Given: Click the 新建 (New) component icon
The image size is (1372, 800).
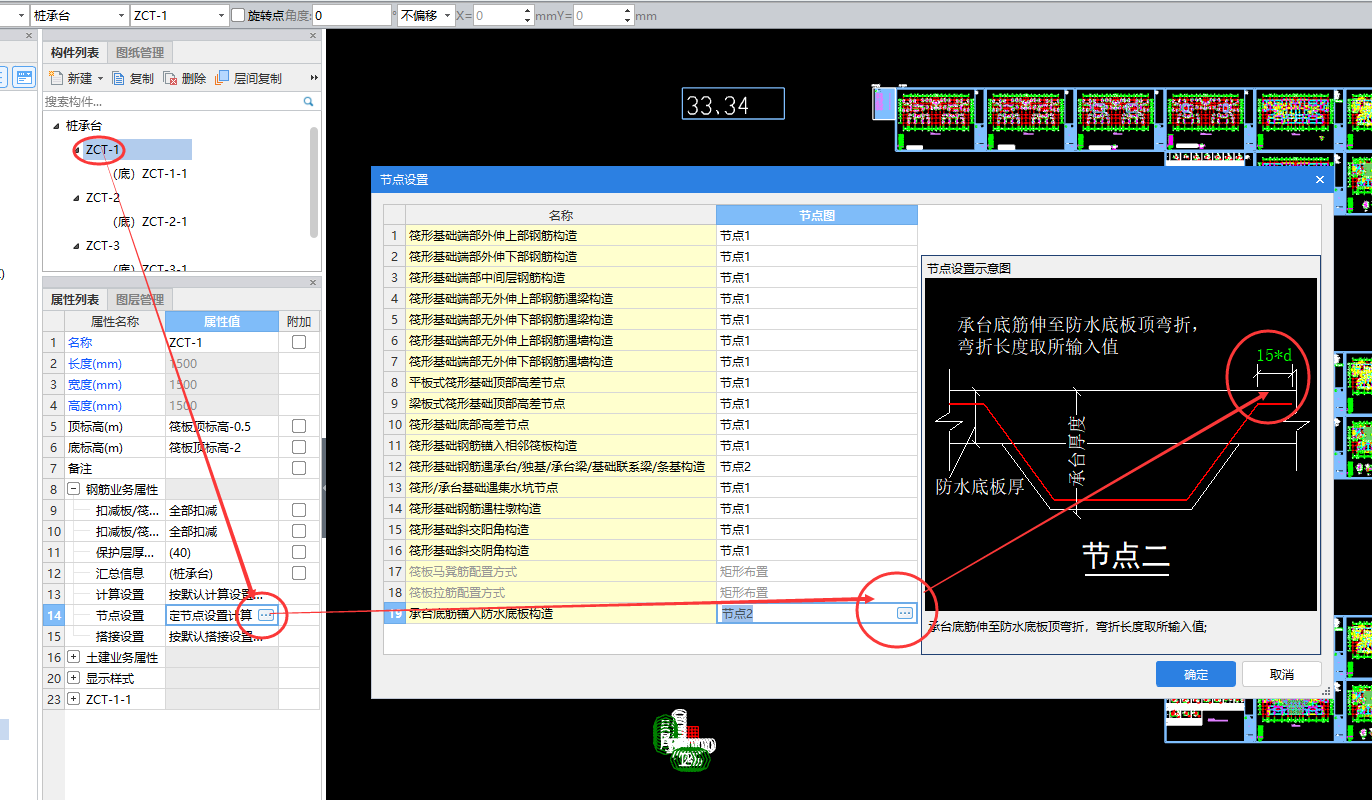Looking at the screenshot, I should tap(56, 78).
